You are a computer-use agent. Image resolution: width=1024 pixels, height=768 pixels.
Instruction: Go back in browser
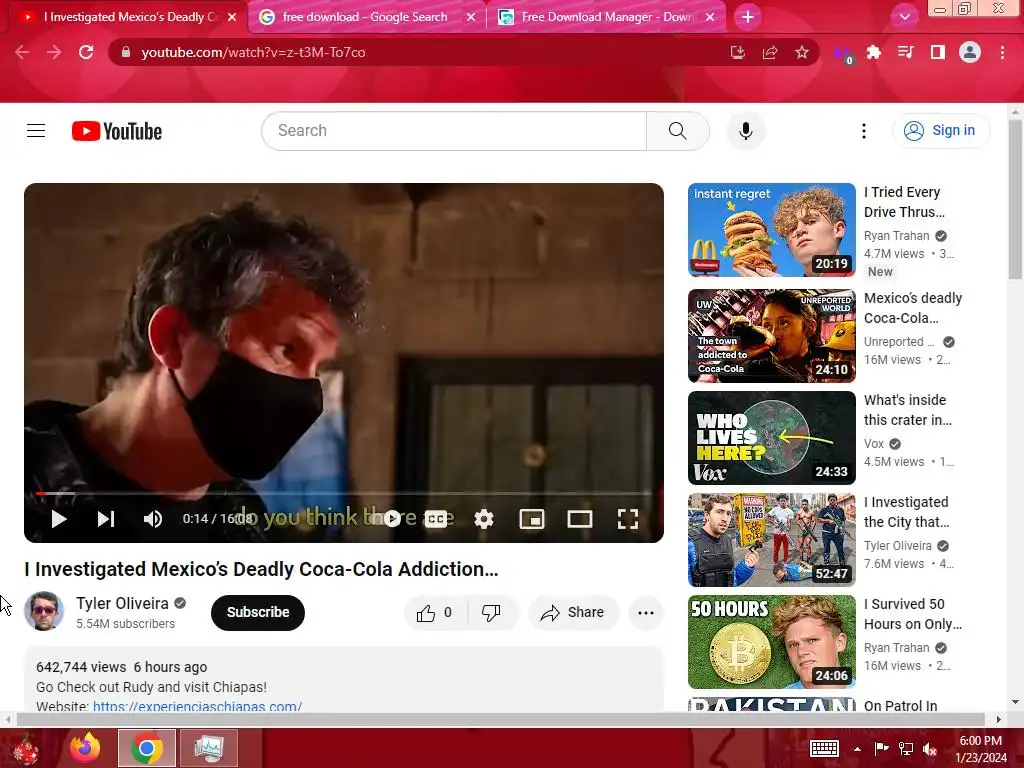22,52
